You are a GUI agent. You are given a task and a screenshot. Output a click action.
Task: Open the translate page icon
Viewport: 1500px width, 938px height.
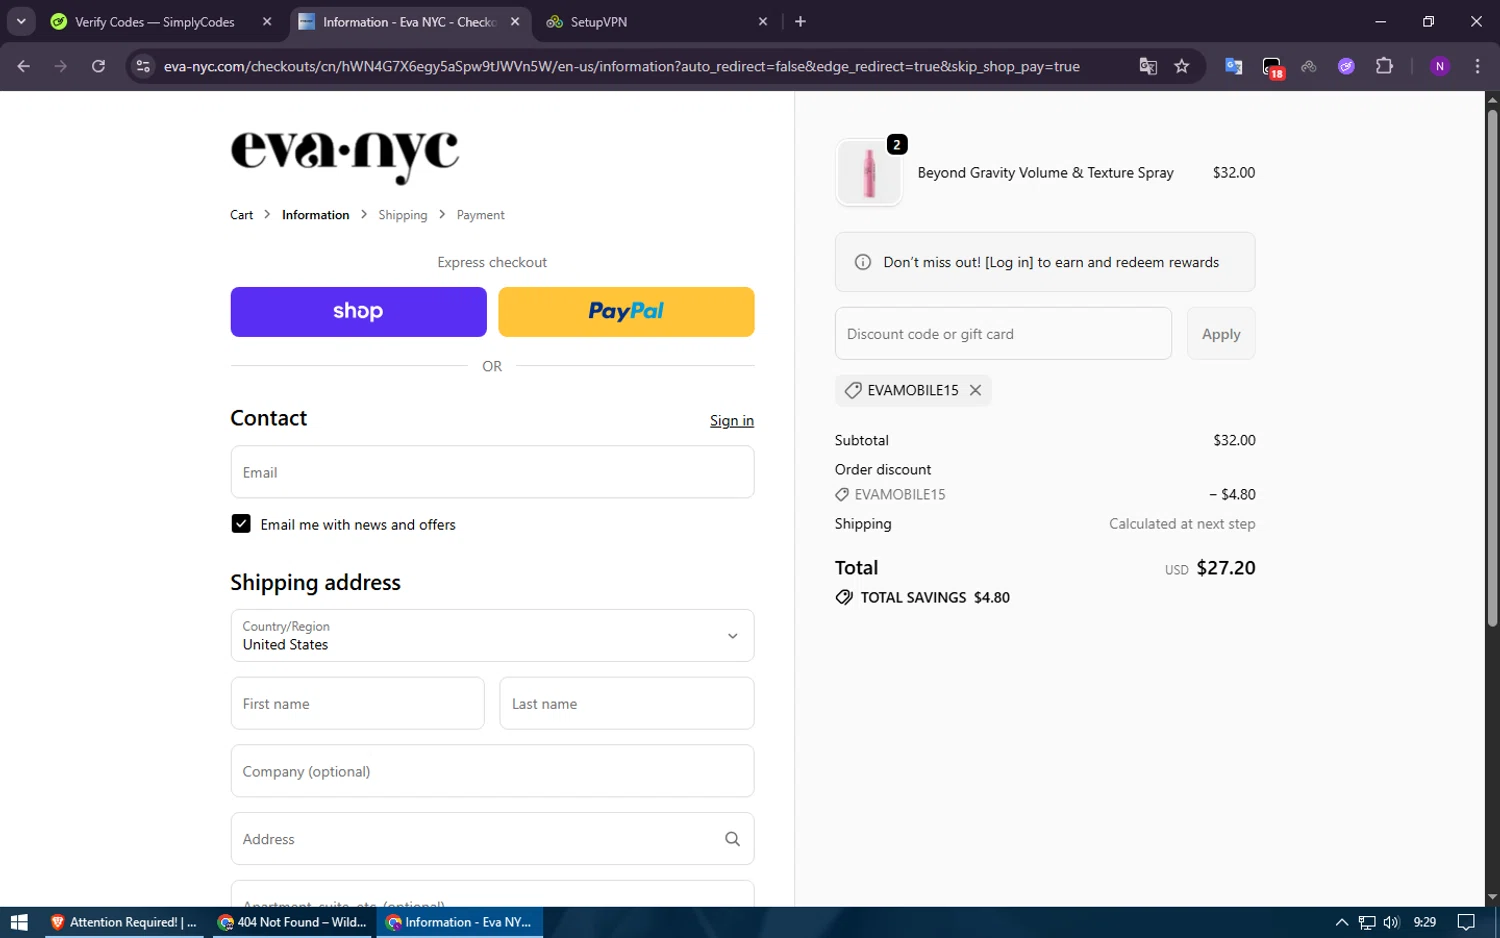[x=1148, y=66]
